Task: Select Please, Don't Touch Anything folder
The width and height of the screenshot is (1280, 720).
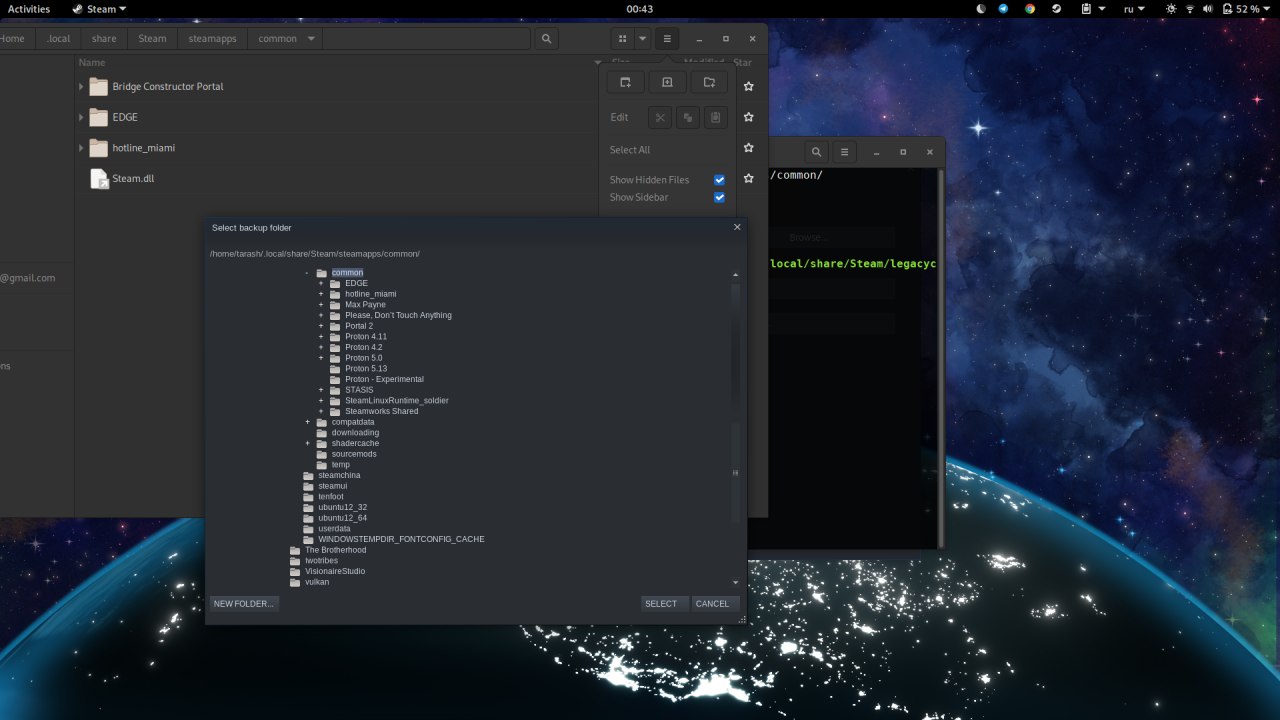Action: pyautogui.click(x=398, y=315)
